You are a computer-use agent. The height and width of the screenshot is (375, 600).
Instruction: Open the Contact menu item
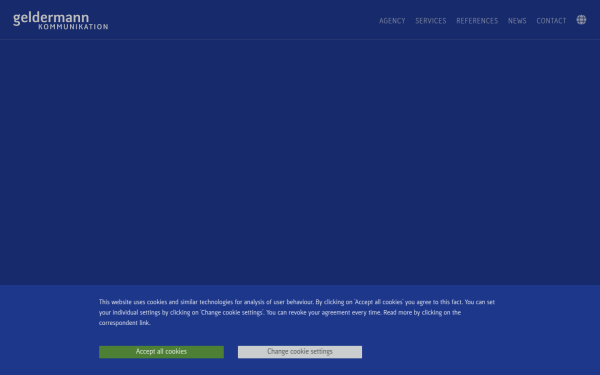551,21
